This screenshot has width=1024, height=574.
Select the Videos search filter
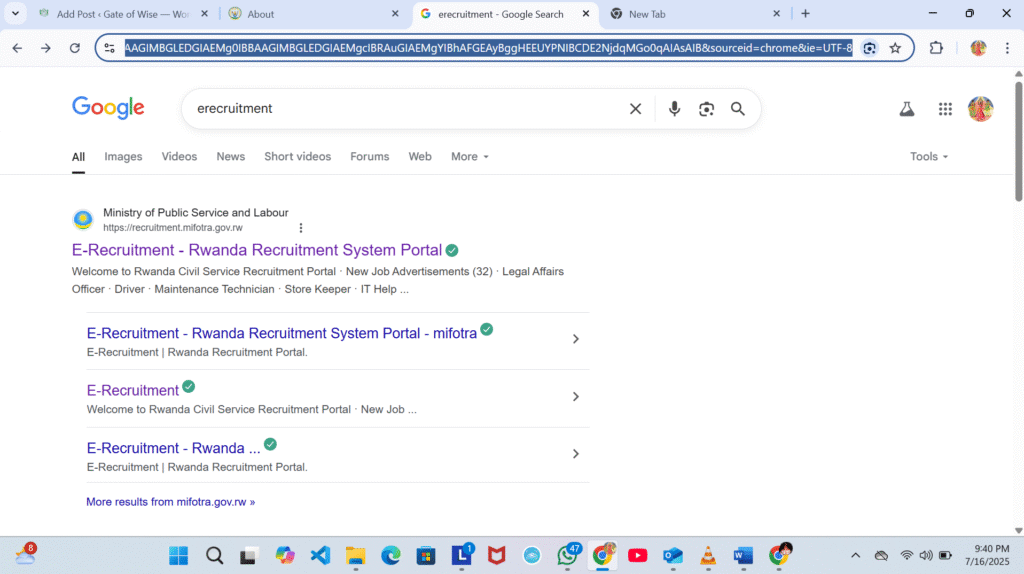(x=179, y=157)
